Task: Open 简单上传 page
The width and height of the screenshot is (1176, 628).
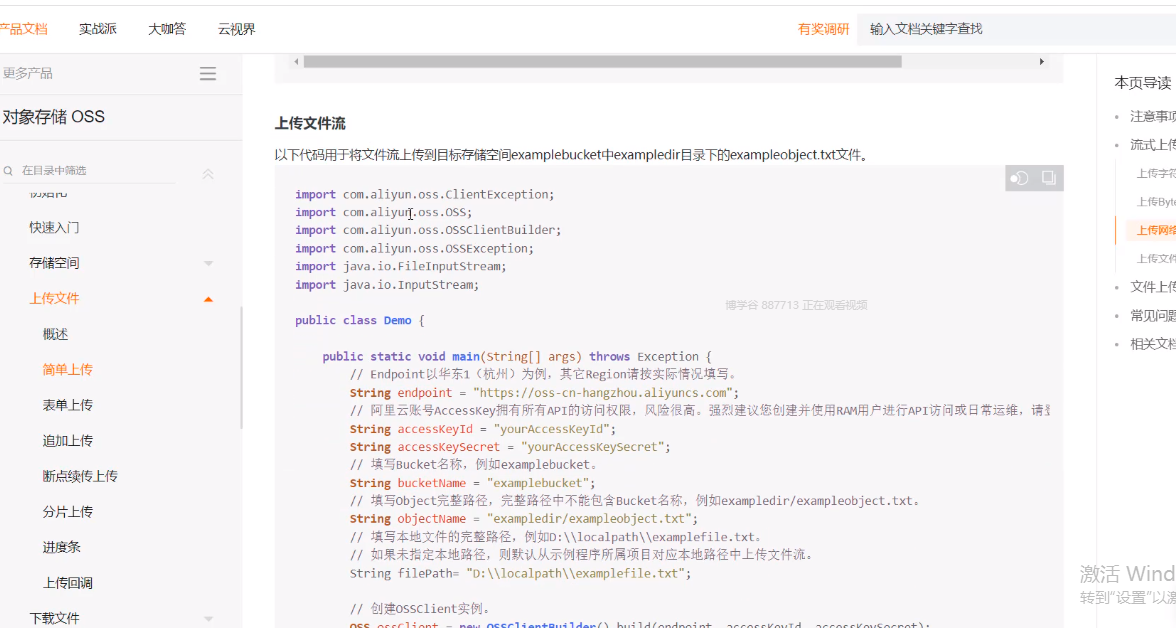Action: coord(68,370)
